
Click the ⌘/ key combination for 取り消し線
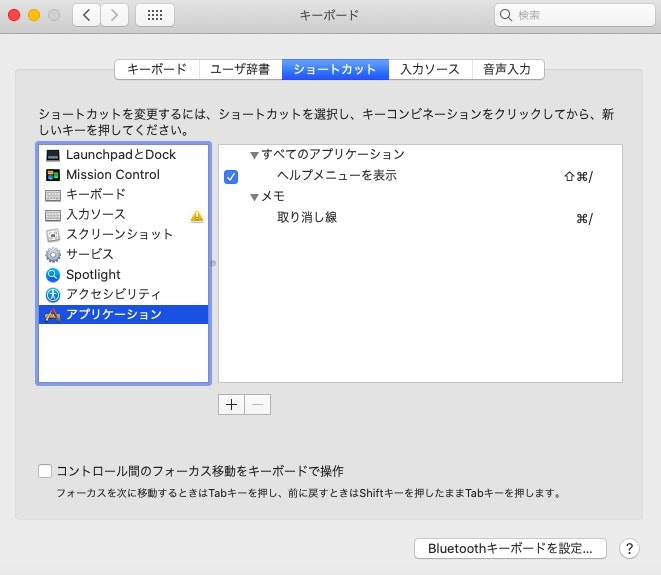(584, 219)
